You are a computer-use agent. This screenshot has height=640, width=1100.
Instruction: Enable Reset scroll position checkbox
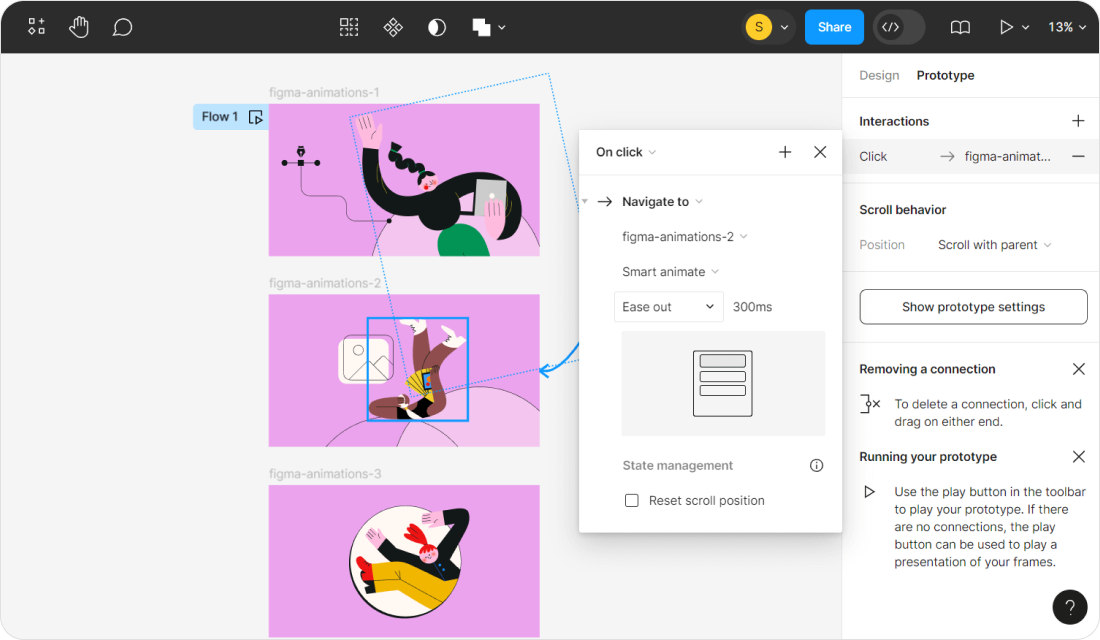(632, 500)
